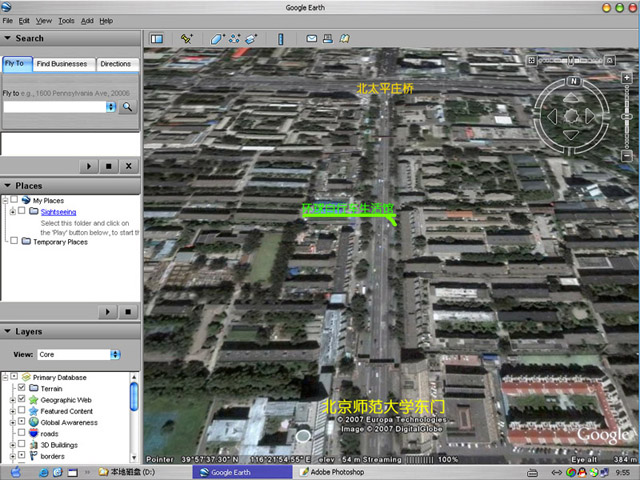This screenshot has height=480, width=640.
Task: Select the Add Polygon tool
Action: coord(217,38)
